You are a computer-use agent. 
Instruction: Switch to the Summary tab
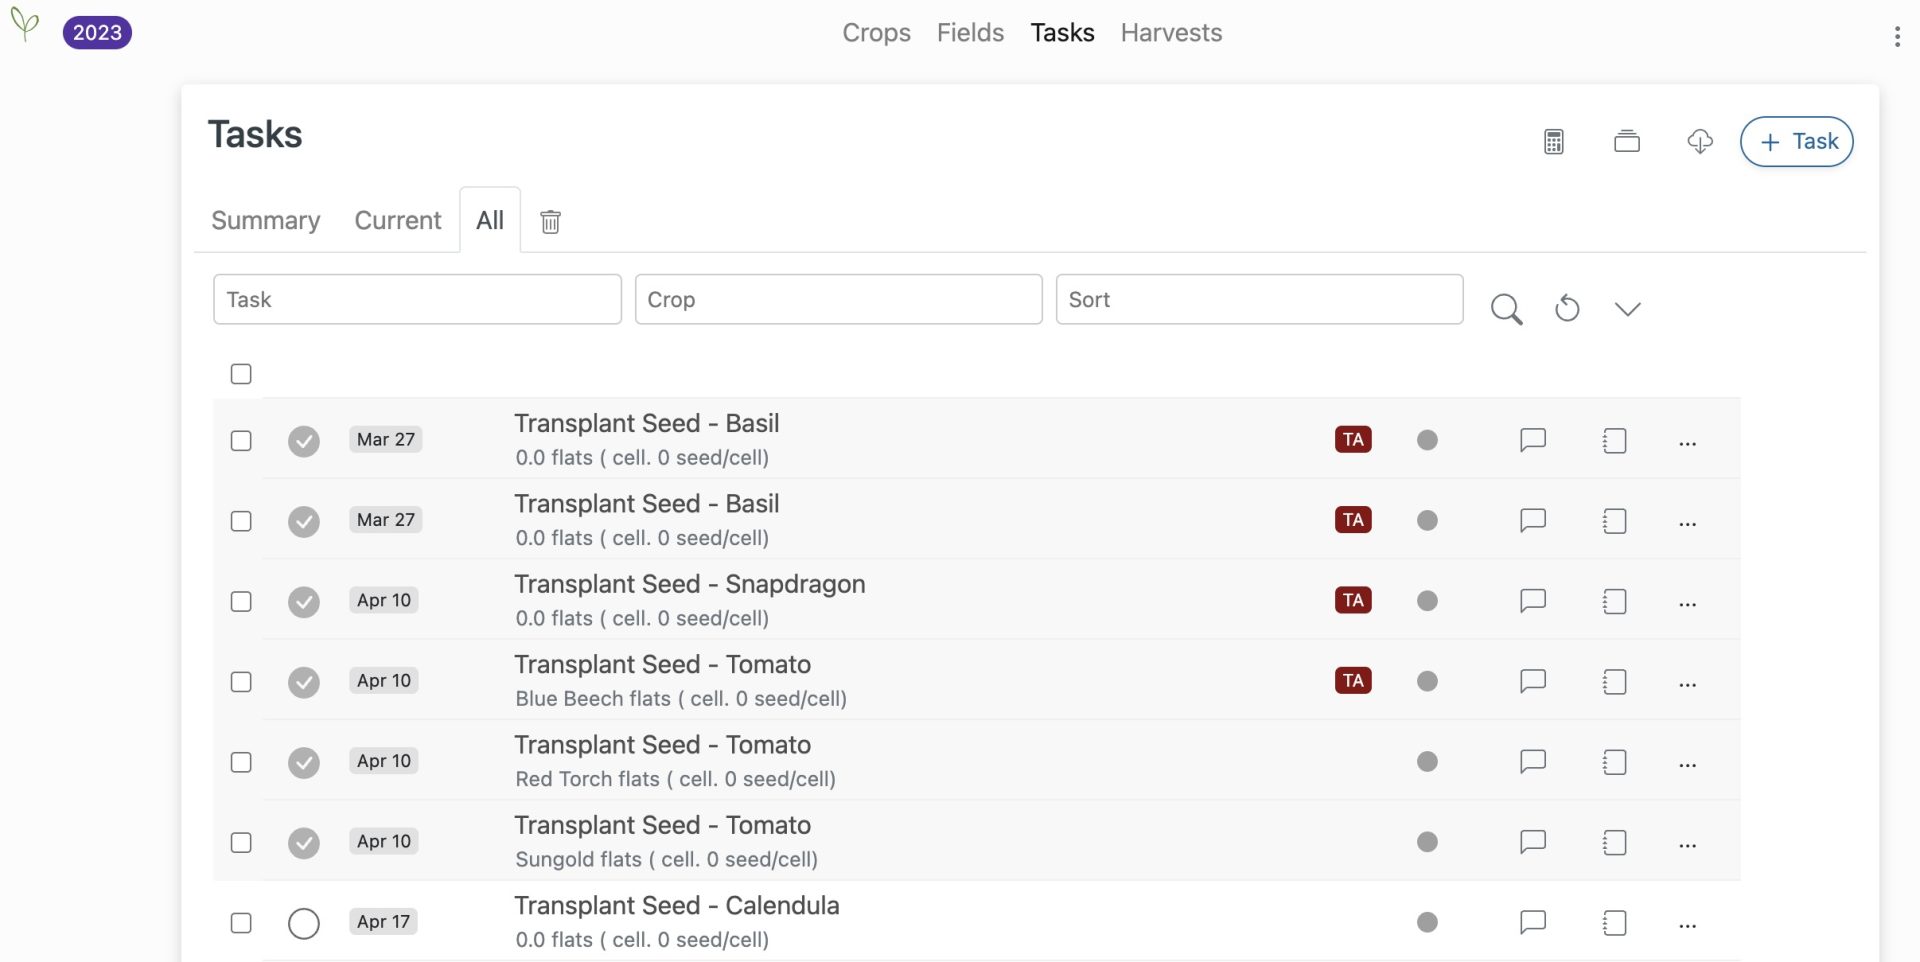point(266,221)
